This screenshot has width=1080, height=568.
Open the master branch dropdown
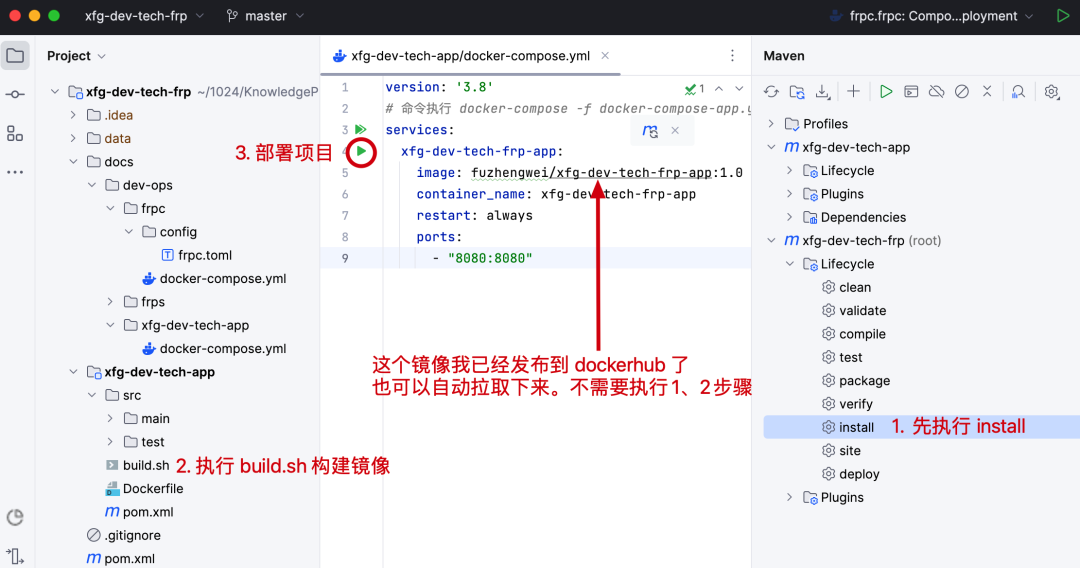click(x=265, y=16)
